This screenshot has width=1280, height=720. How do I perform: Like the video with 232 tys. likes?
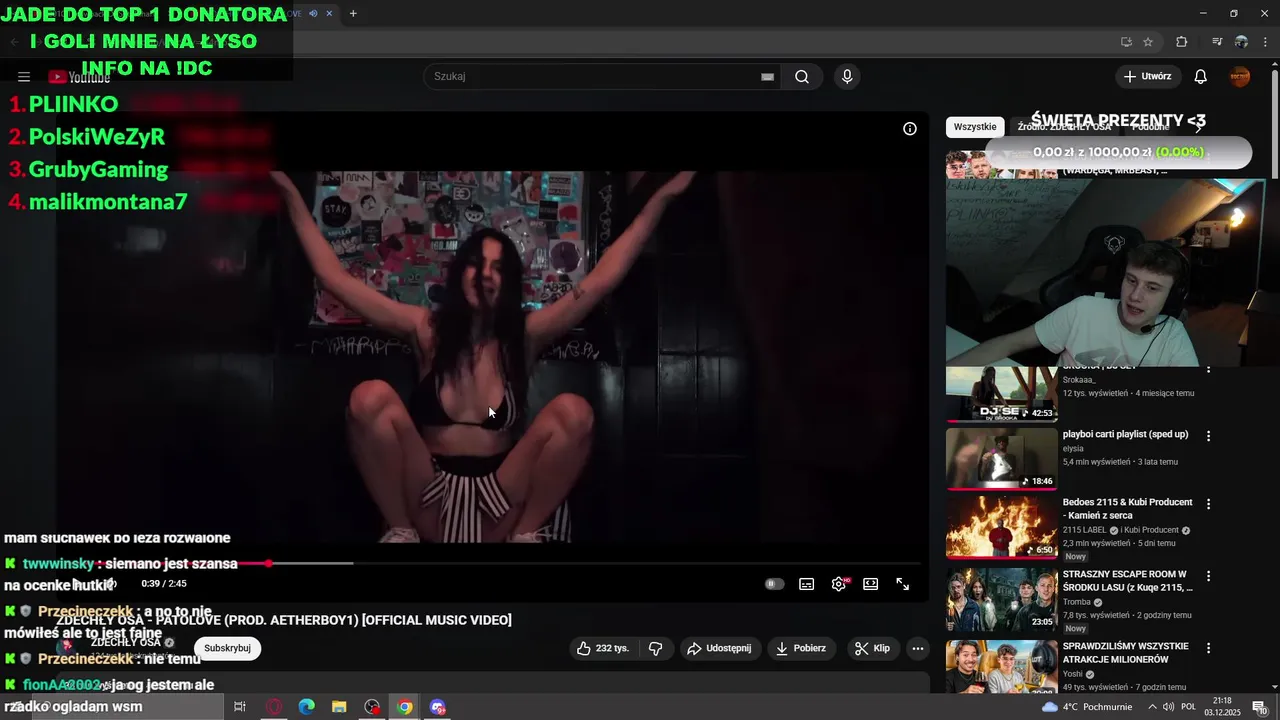coord(603,648)
